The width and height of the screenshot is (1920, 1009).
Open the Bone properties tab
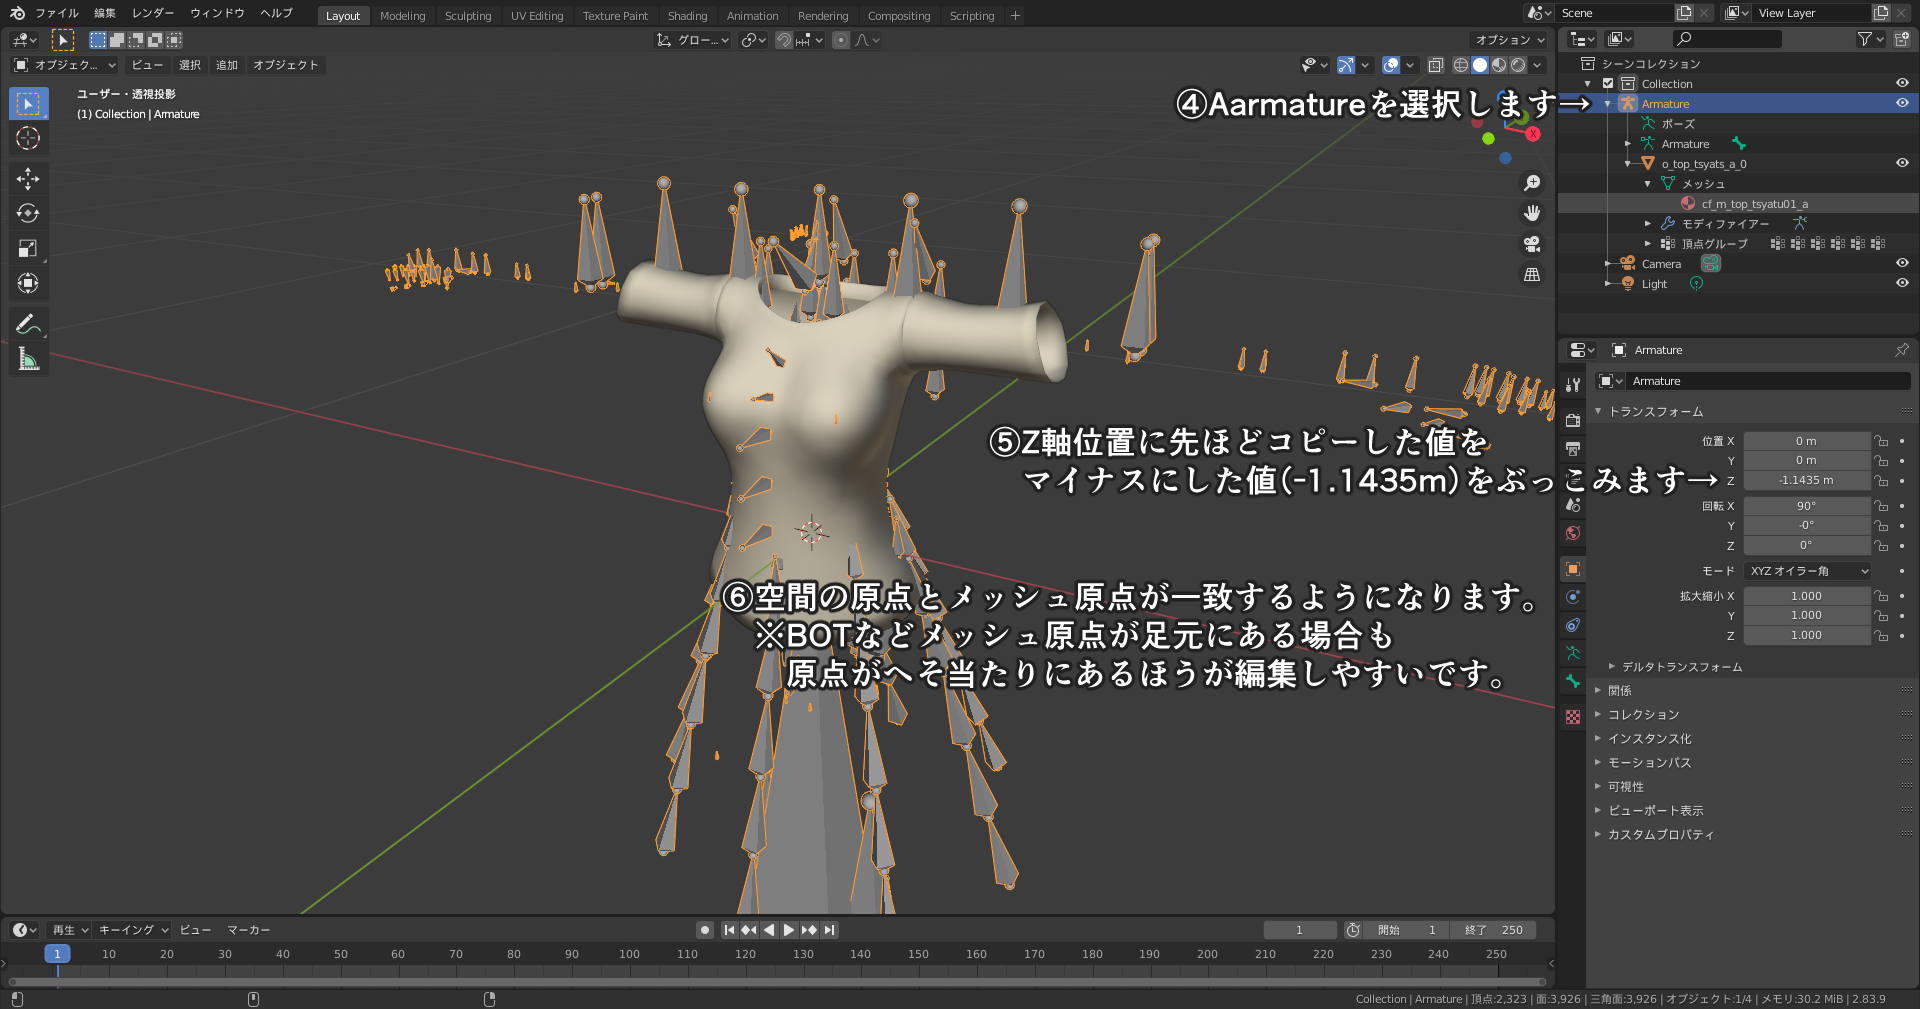coord(1573,681)
